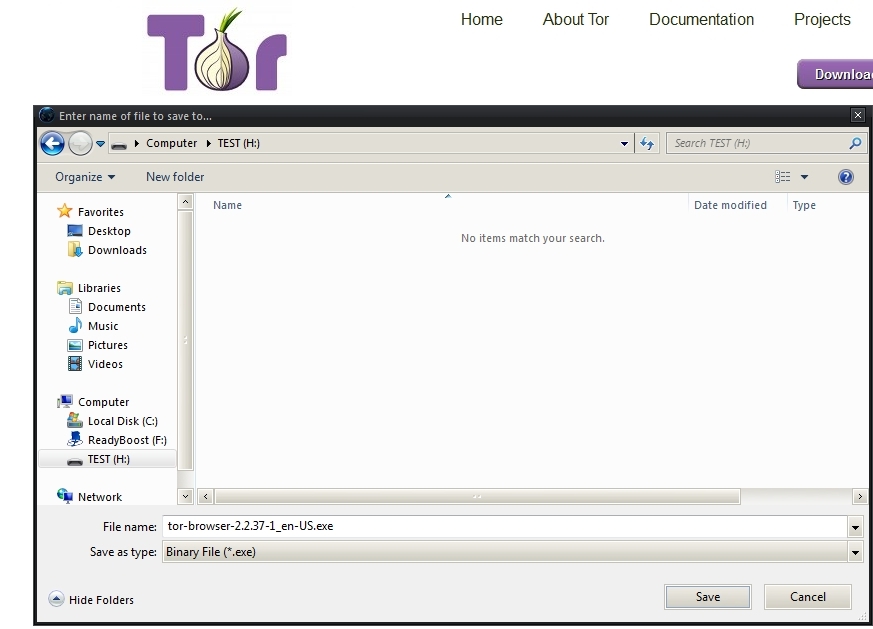This screenshot has height=629, width=873.
Task: Sort files by the Name column
Action: pyautogui.click(x=227, y=205)
